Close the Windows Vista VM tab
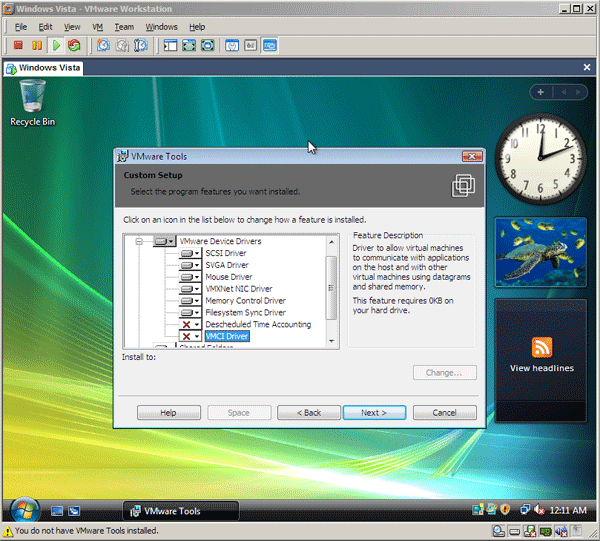Screen dimensions: 600x541 tap(587, 67)
